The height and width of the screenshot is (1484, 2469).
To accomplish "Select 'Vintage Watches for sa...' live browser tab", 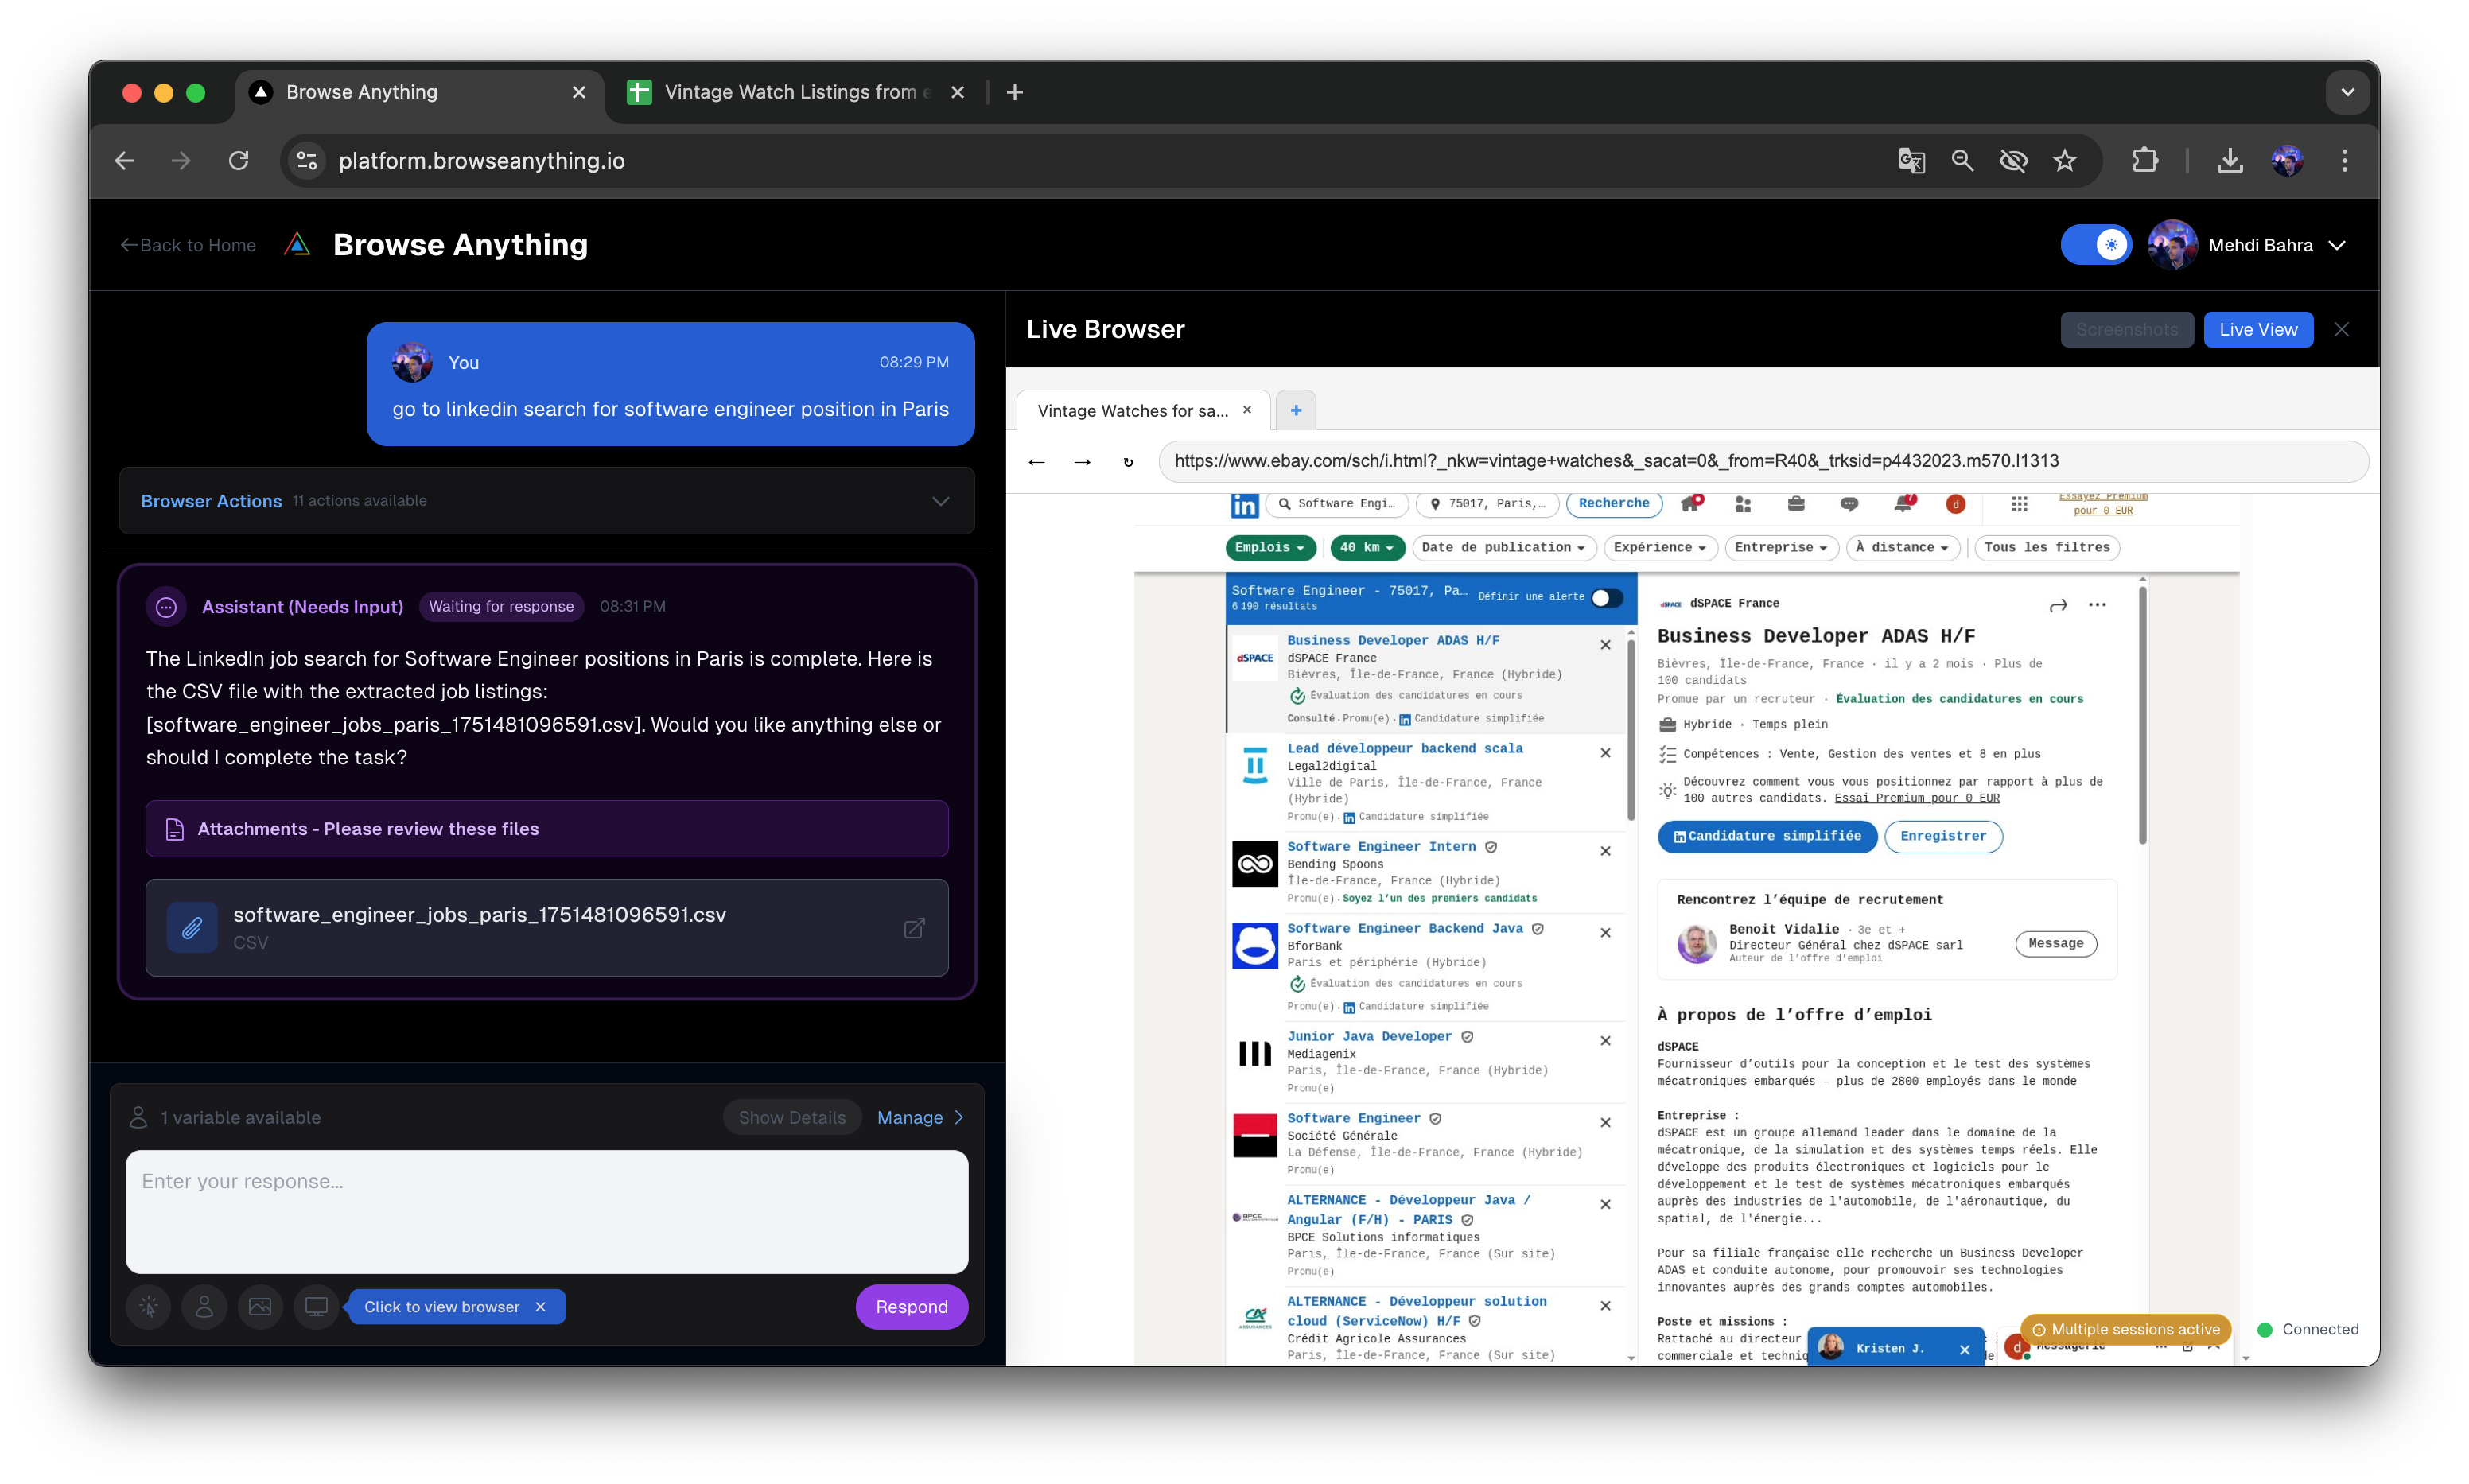I will [1142, 410].
